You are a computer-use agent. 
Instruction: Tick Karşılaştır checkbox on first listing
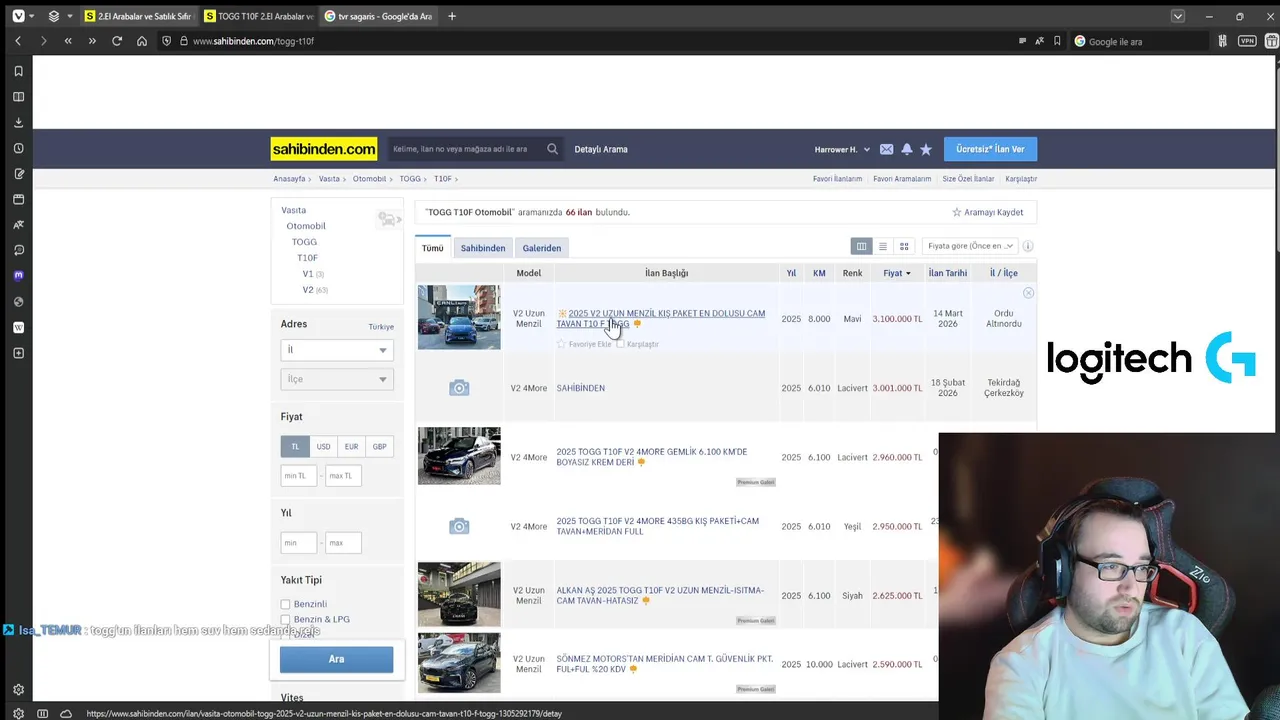pyautogui.click(x=620, y=344)
